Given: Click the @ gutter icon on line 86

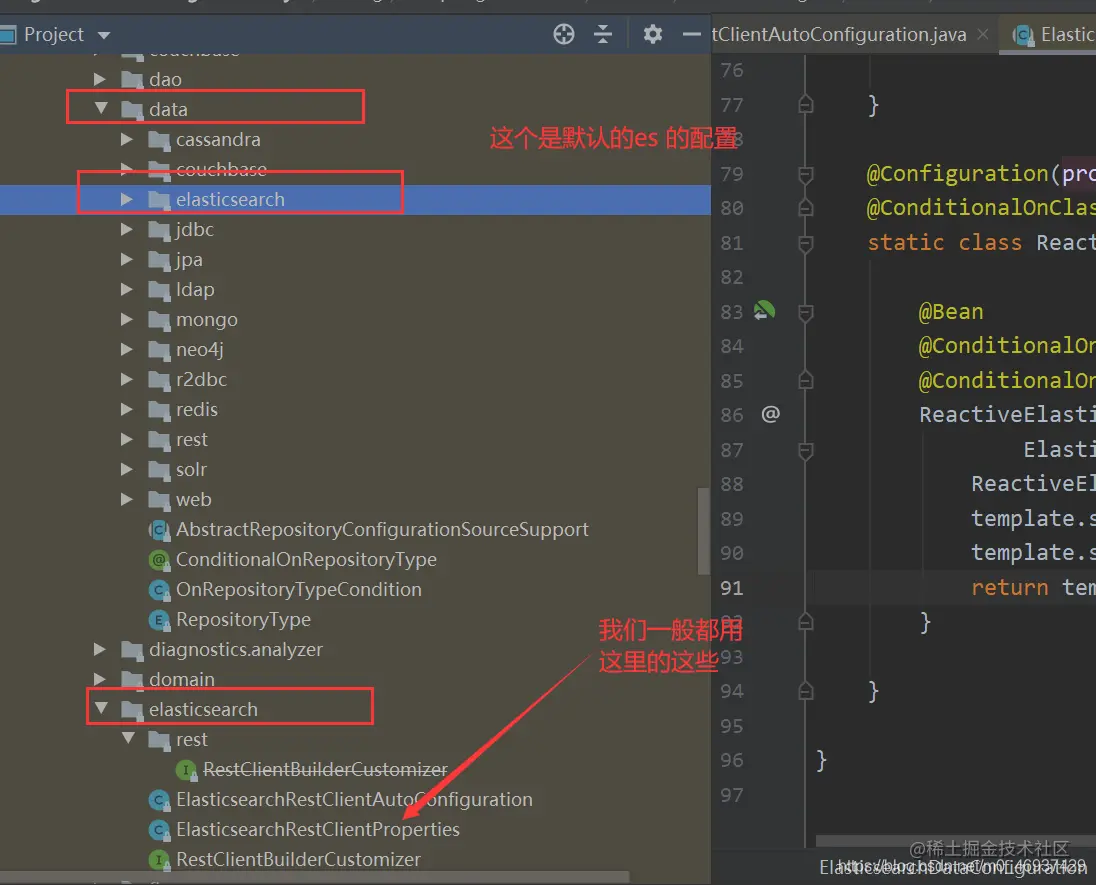Looking at the screenshot, I should [x=770, y=414].
